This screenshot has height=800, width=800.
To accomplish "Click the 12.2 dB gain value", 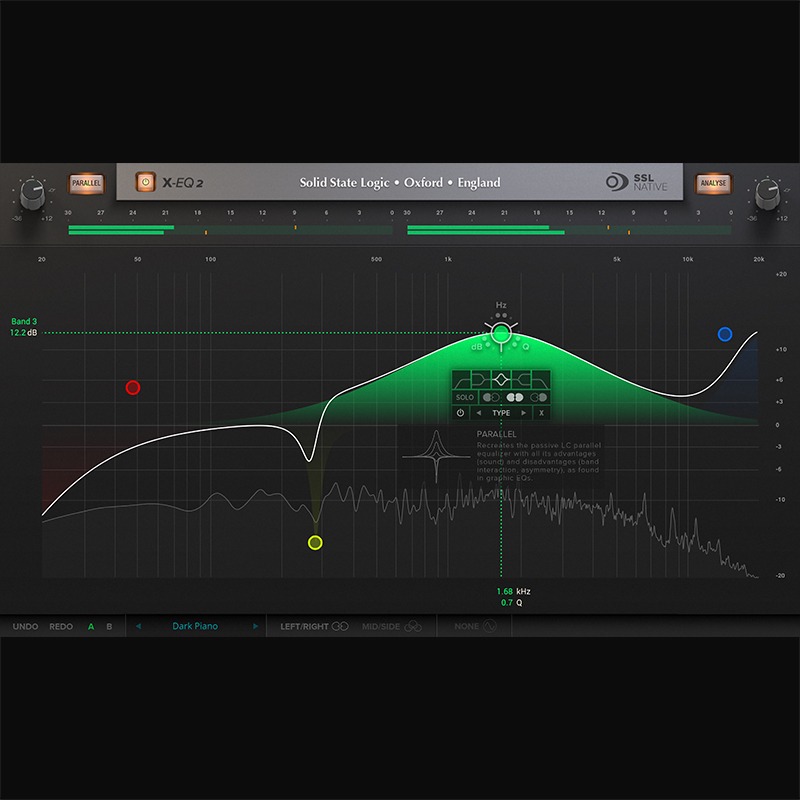I will [23, 333].
